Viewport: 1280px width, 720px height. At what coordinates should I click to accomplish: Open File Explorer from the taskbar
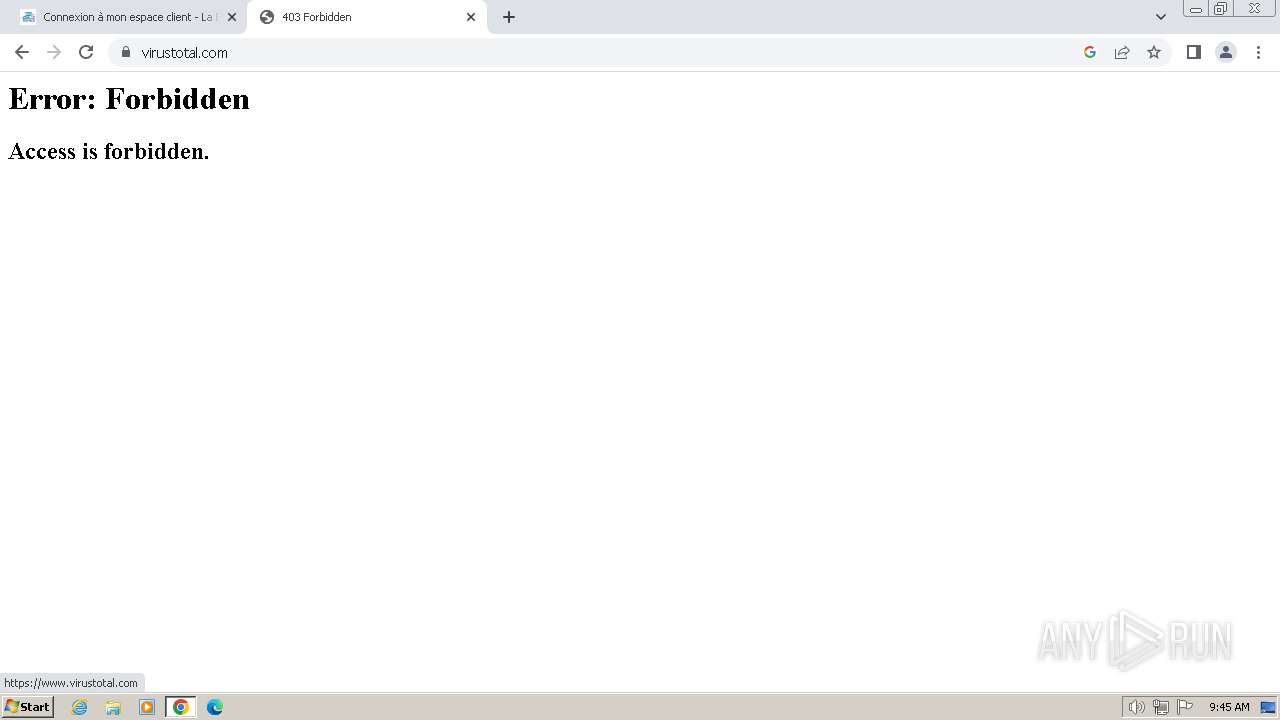tap(113, 707)
